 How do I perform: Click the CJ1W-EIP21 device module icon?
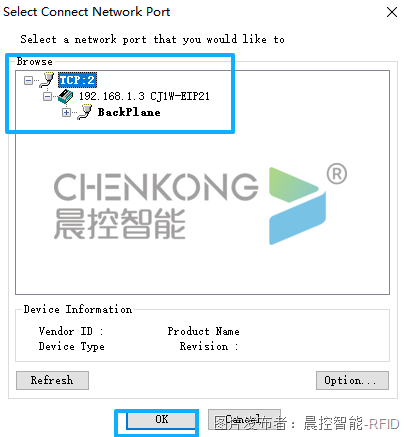pos(65,96)
